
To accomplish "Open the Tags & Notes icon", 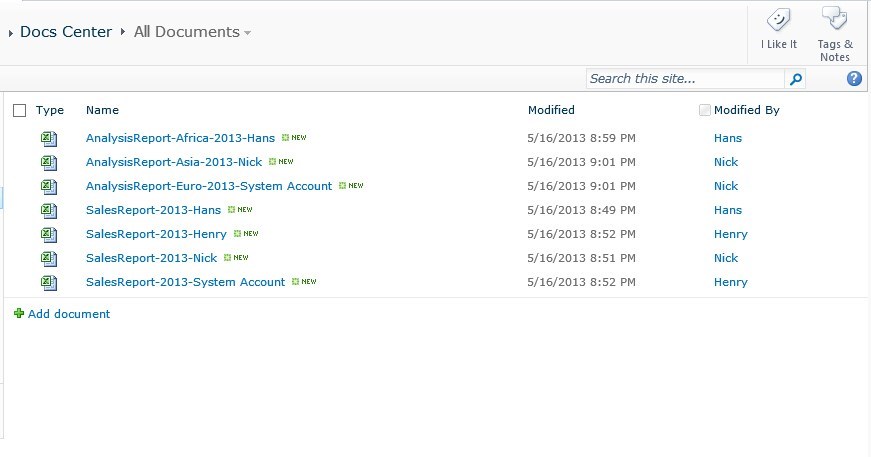I will coord(834,19).
